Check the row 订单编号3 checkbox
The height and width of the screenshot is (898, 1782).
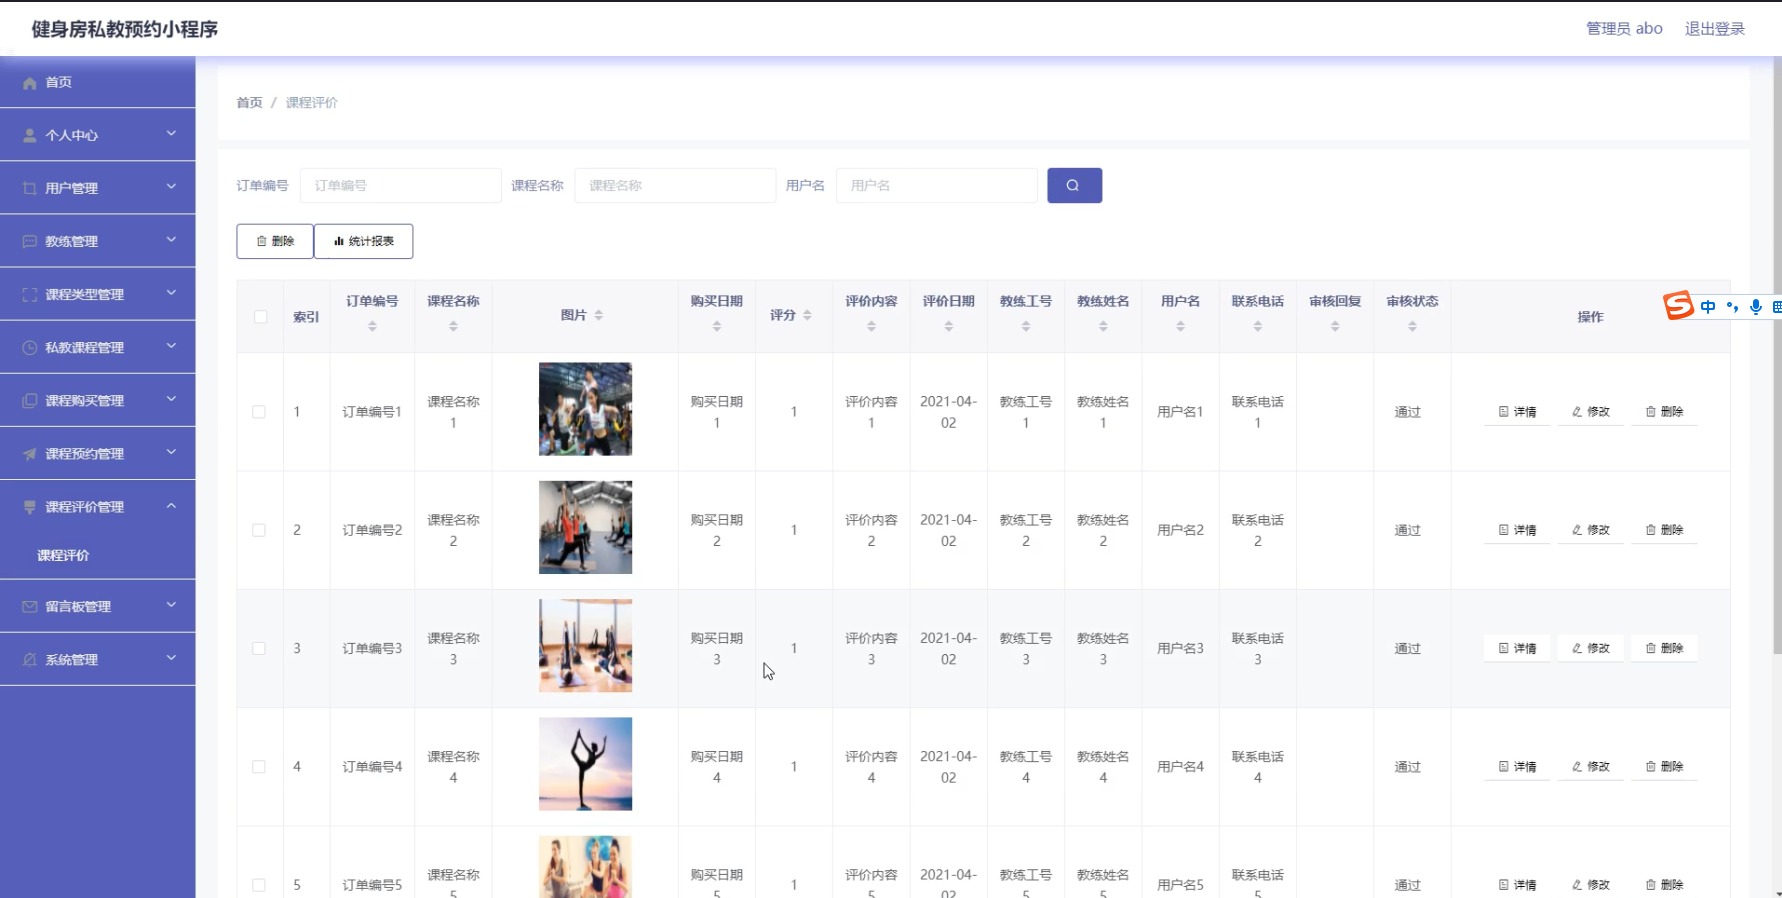259,648
